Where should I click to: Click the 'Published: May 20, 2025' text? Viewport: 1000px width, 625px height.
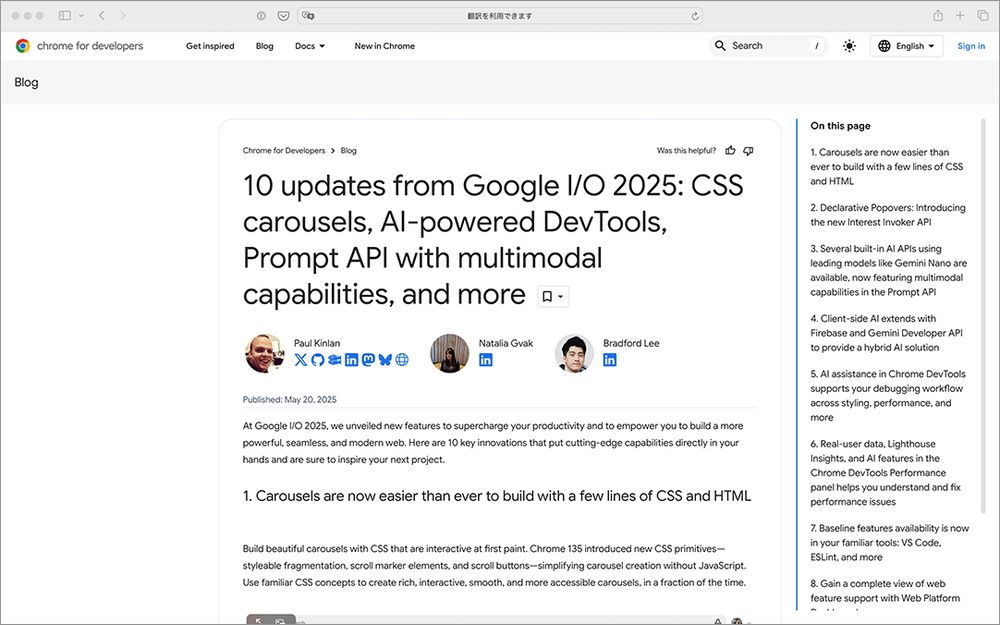coord(290,400)
